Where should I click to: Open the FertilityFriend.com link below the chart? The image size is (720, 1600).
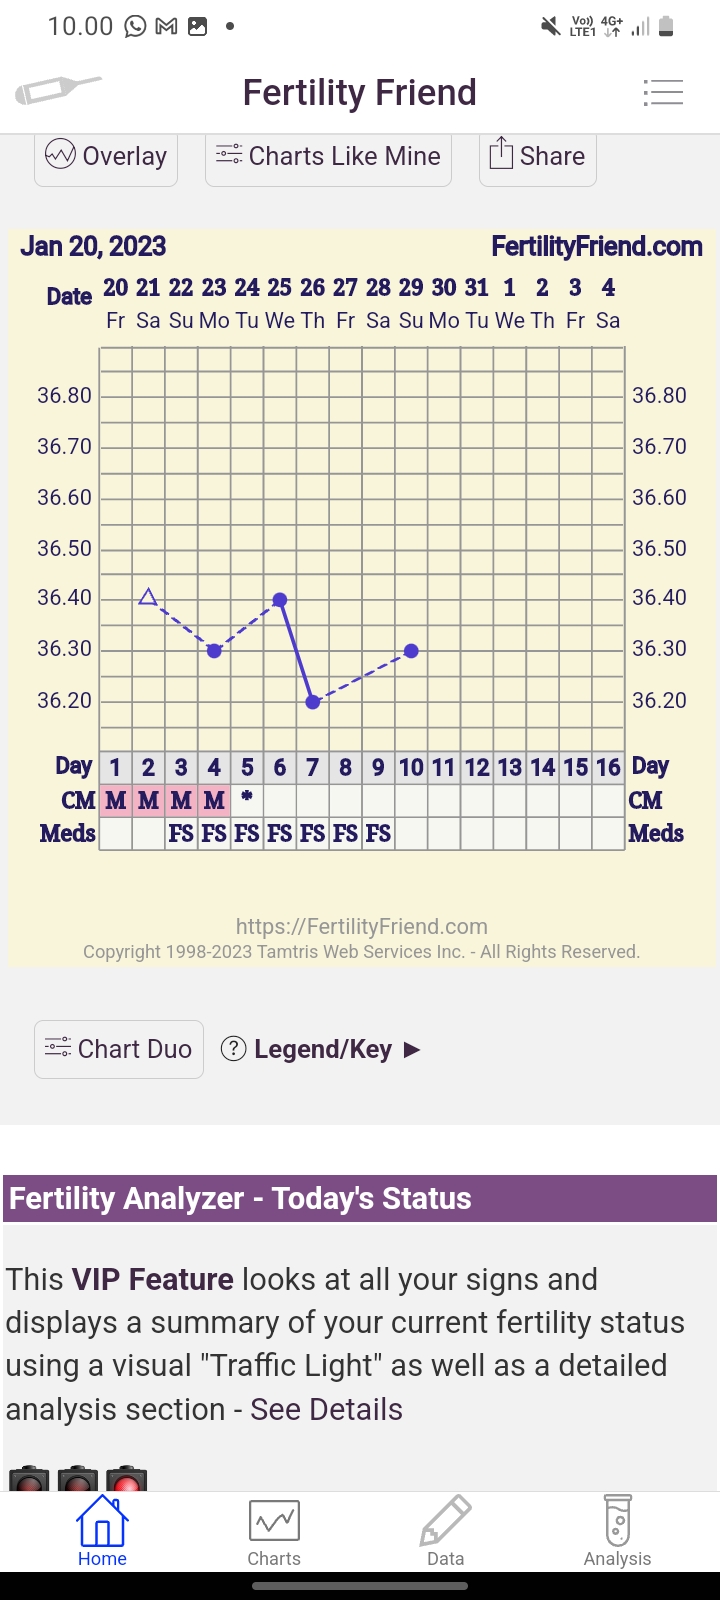(361, 927)
